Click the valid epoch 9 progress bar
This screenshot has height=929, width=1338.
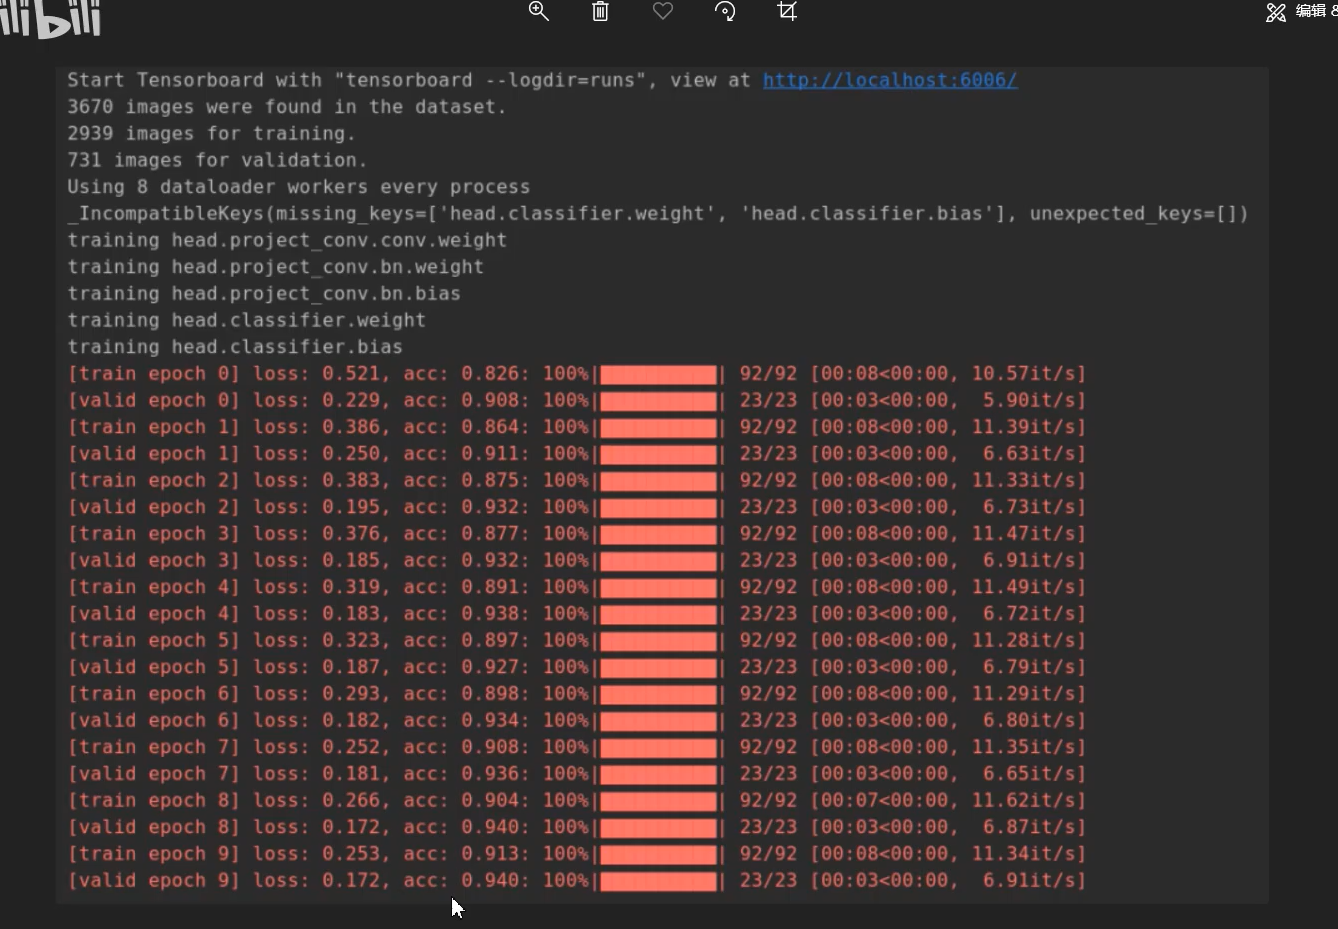click(659, 880)
